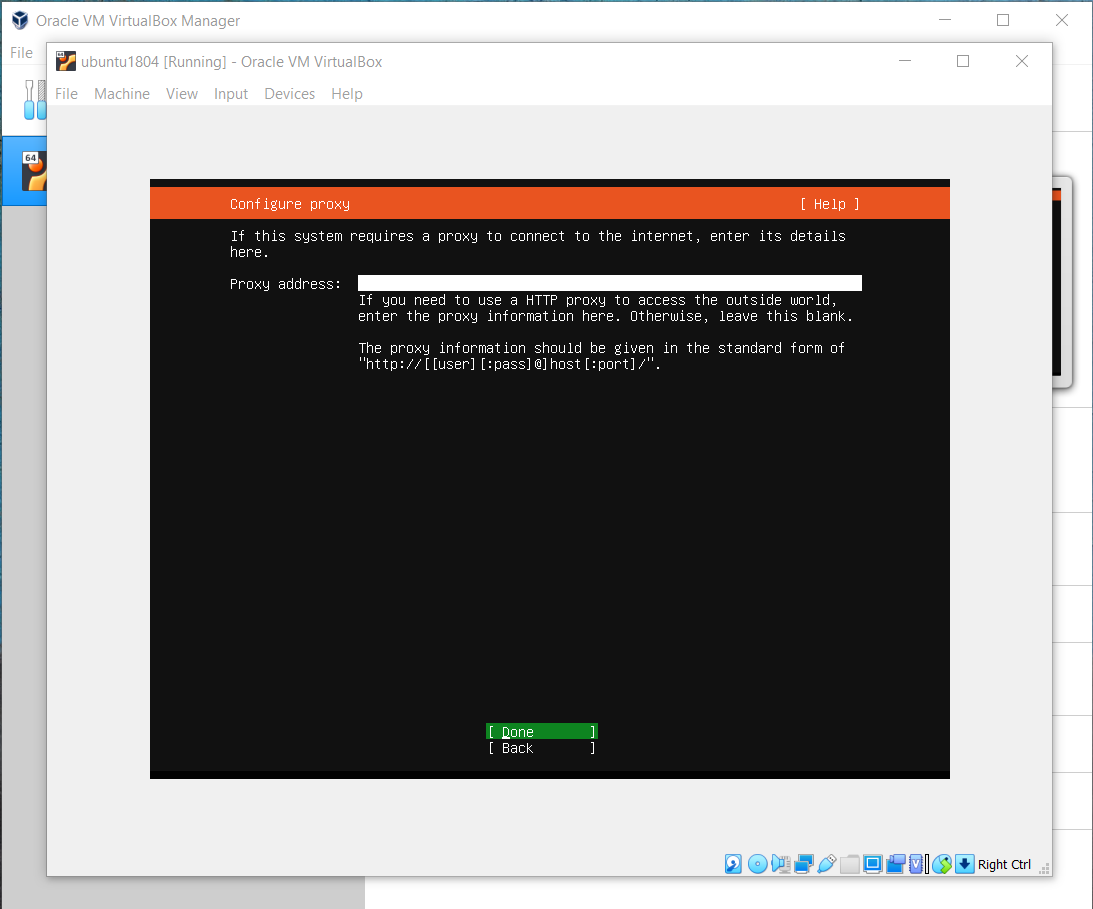
Task: Click the recording status icon
Action: [895, 864]
